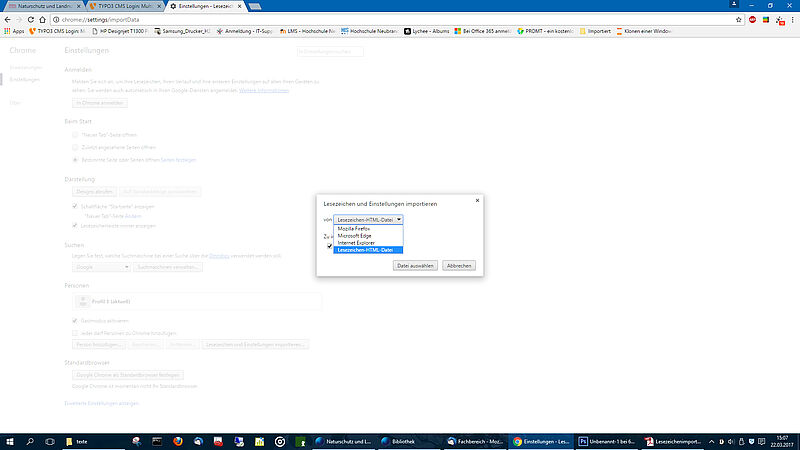Switch to Photoshop Unbenannt-1 taskbar window
This screenshot has width=800, height=450.
tap(607, 441)
